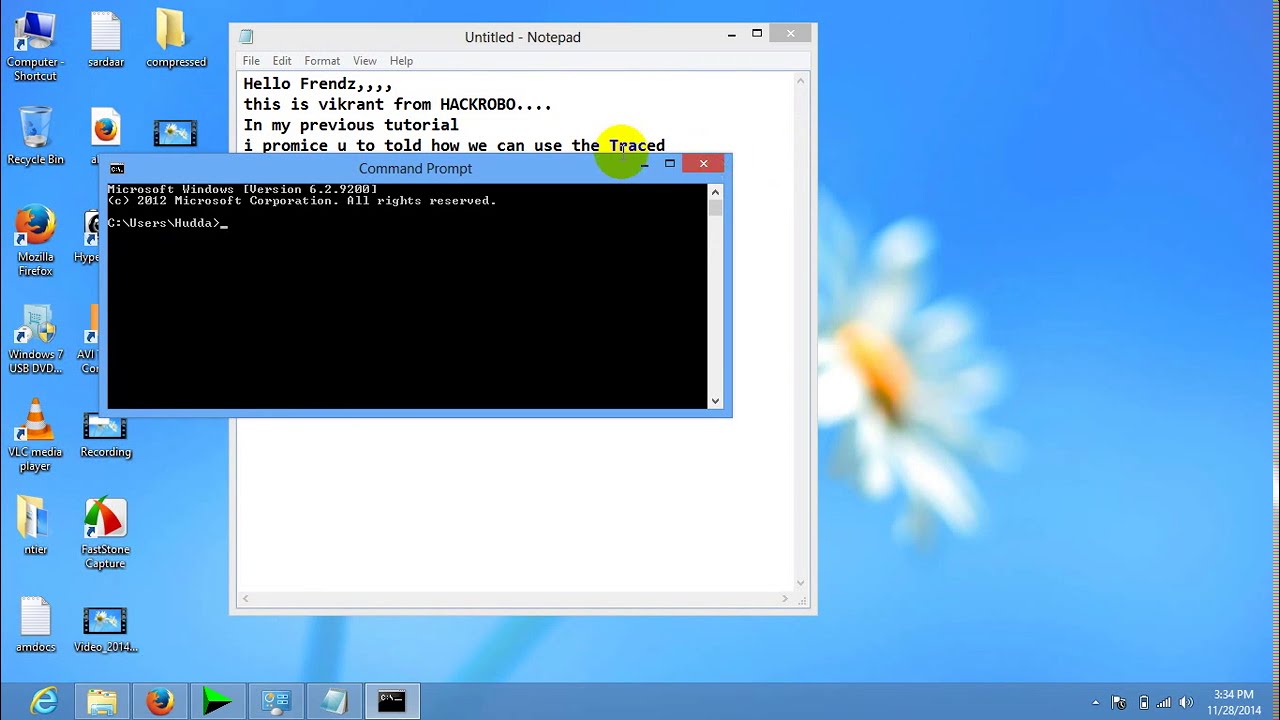Open the monitor settings taskbar icon
1280x720 pixels.
(x=276, y=701)
